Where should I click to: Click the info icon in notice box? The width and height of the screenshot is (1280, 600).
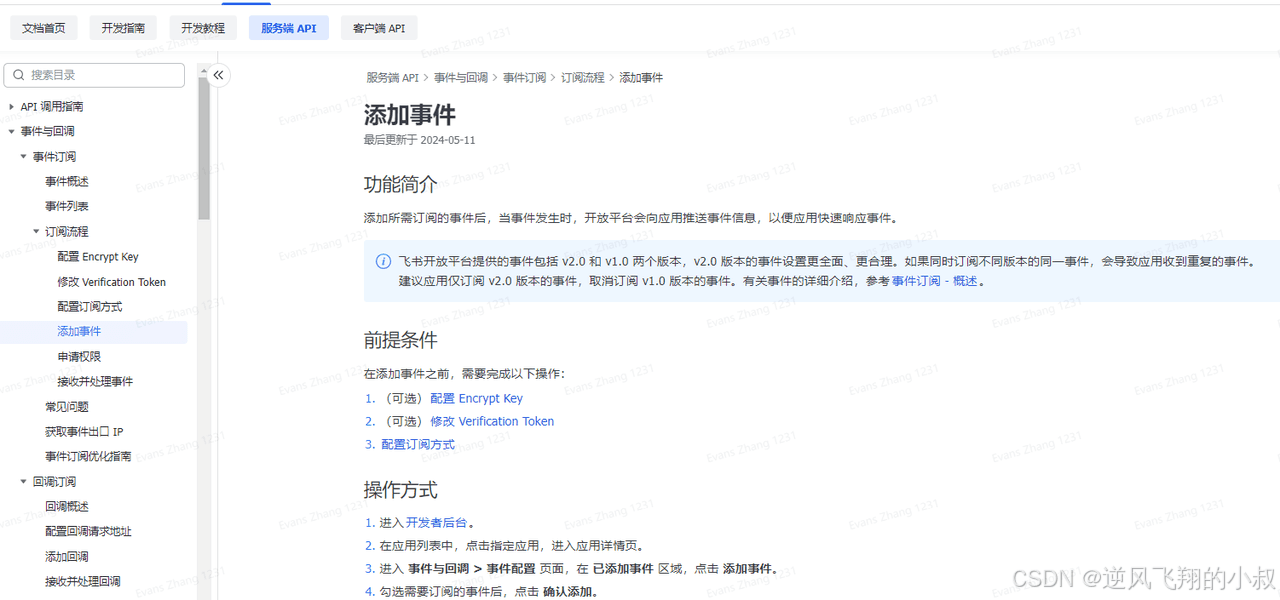coord(383,262)
